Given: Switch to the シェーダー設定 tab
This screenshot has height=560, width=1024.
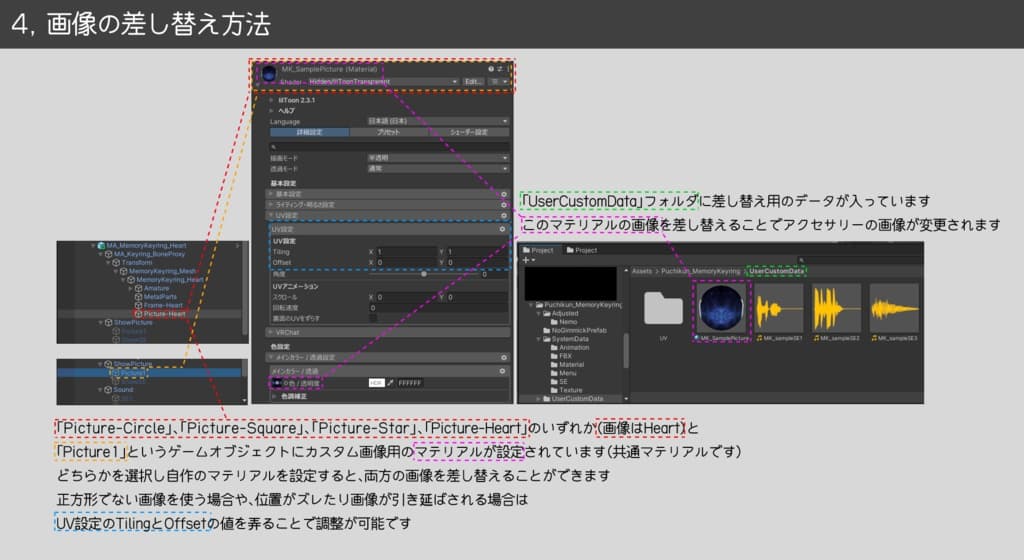Looking at the screenshot, I should [468, 132].
